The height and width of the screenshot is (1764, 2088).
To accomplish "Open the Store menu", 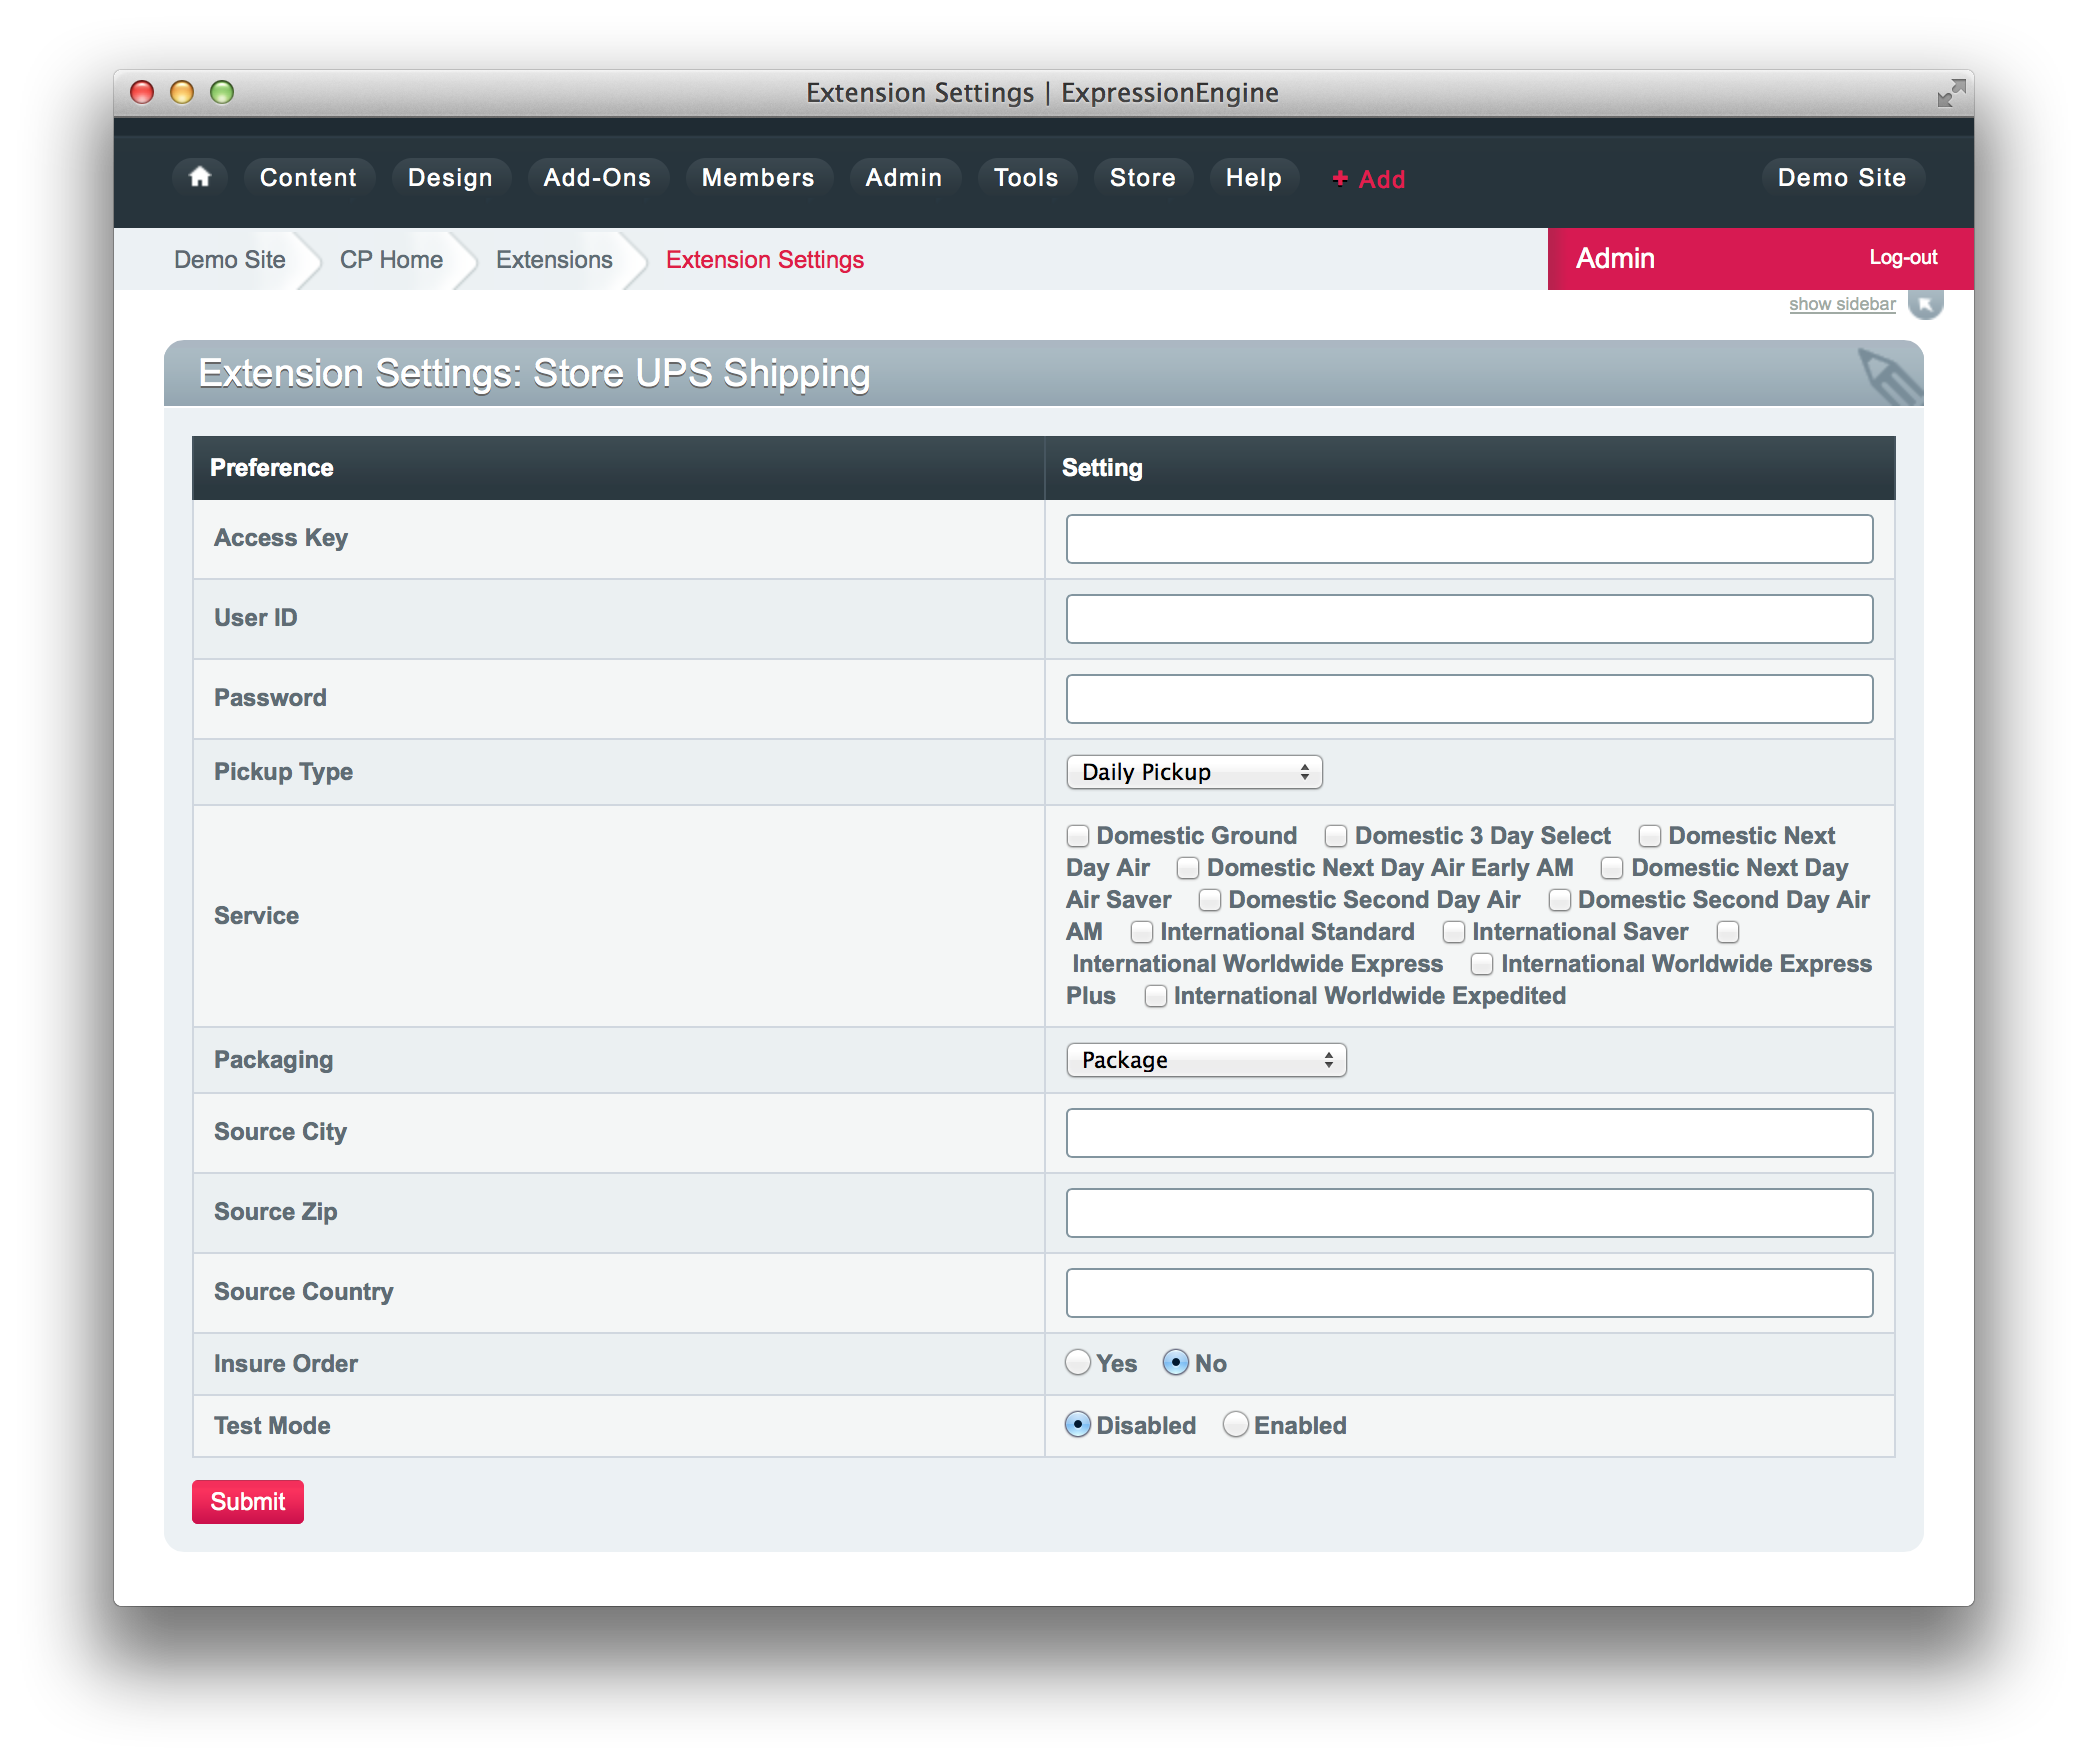I will point(1143,177).
